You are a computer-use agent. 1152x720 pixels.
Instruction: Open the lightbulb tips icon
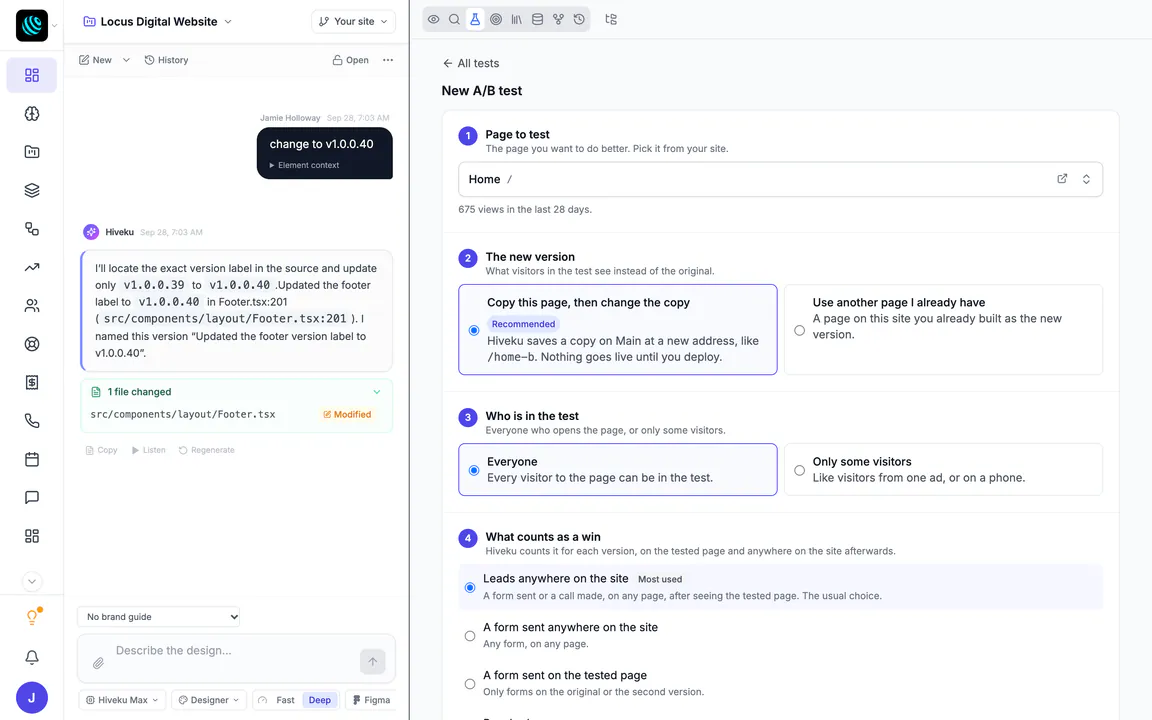point(32,617)
